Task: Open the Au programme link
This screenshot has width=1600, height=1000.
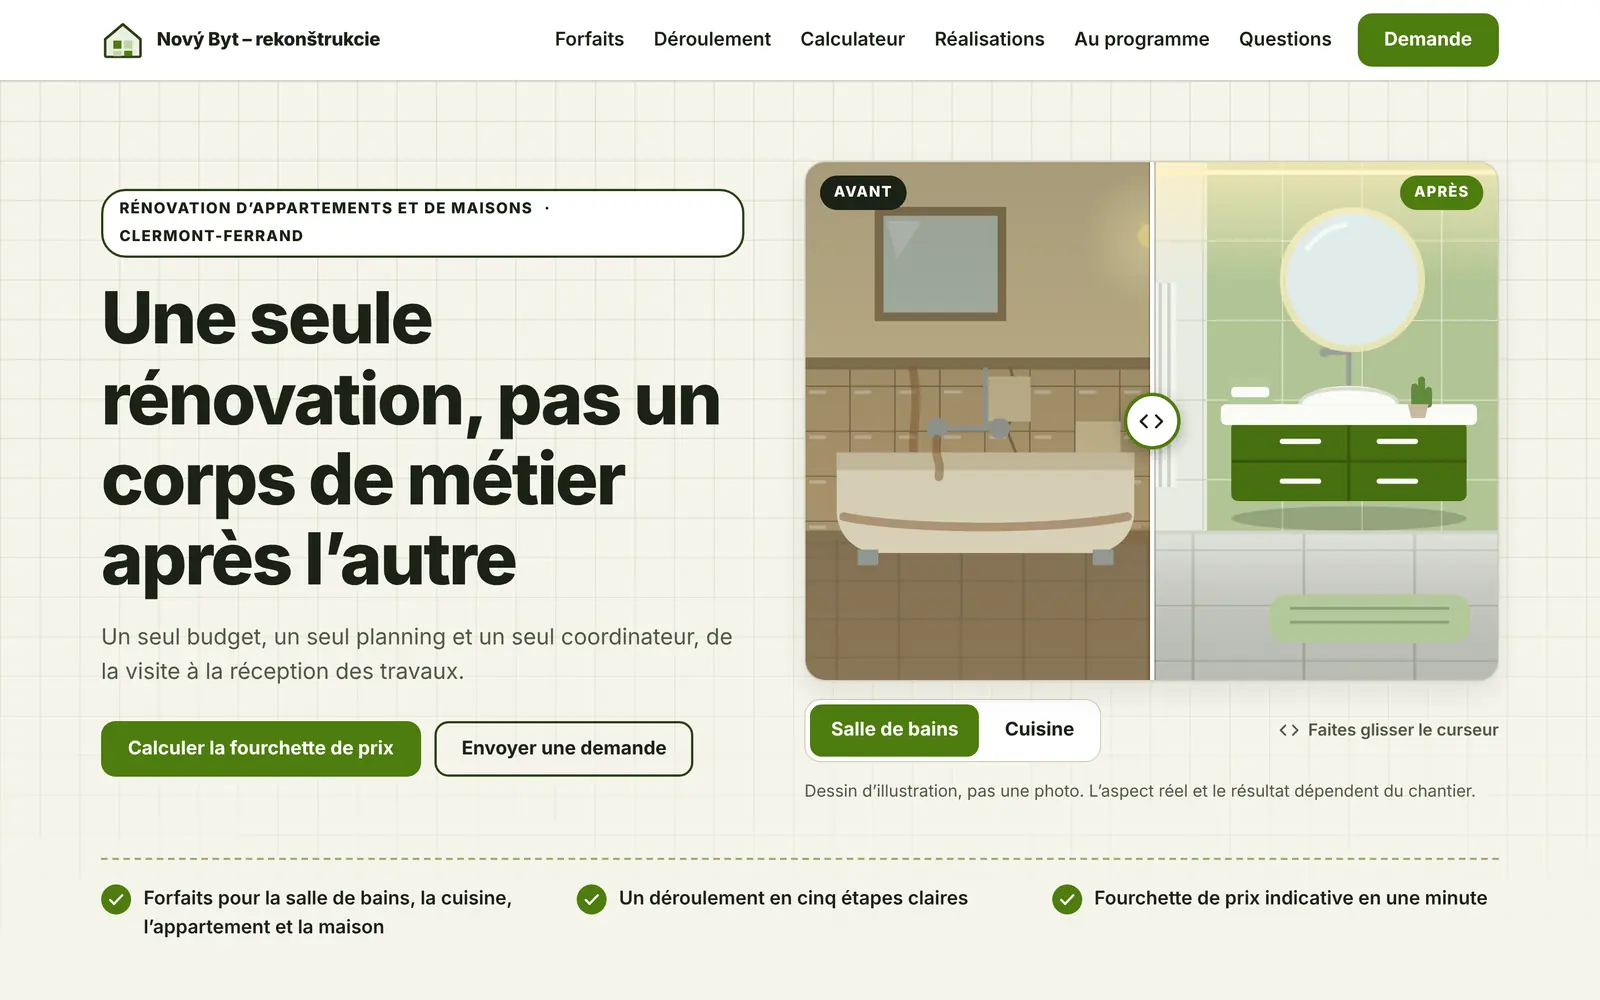Action: [1141, 39]
